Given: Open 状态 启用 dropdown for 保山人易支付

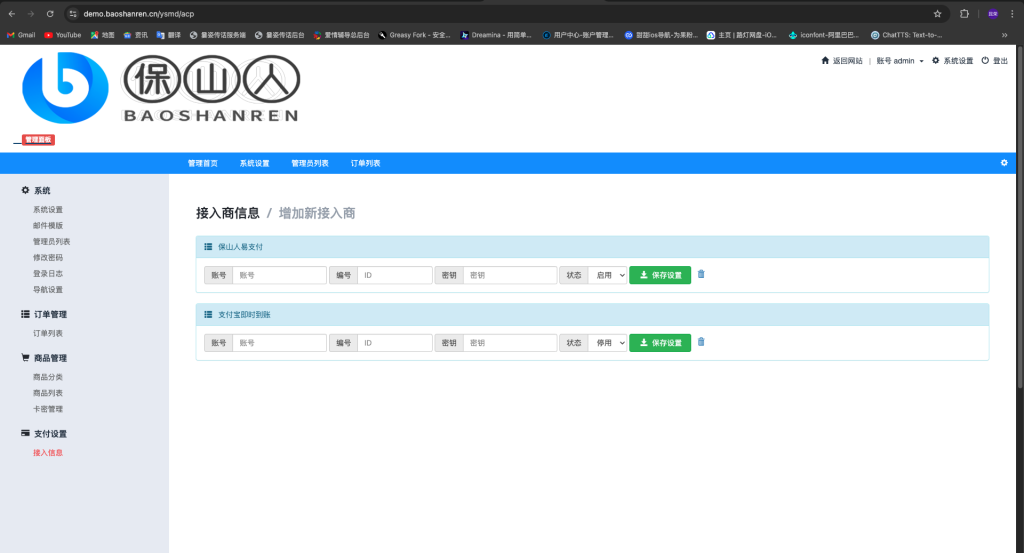Looking at the screenshot, I should (607, 275).
